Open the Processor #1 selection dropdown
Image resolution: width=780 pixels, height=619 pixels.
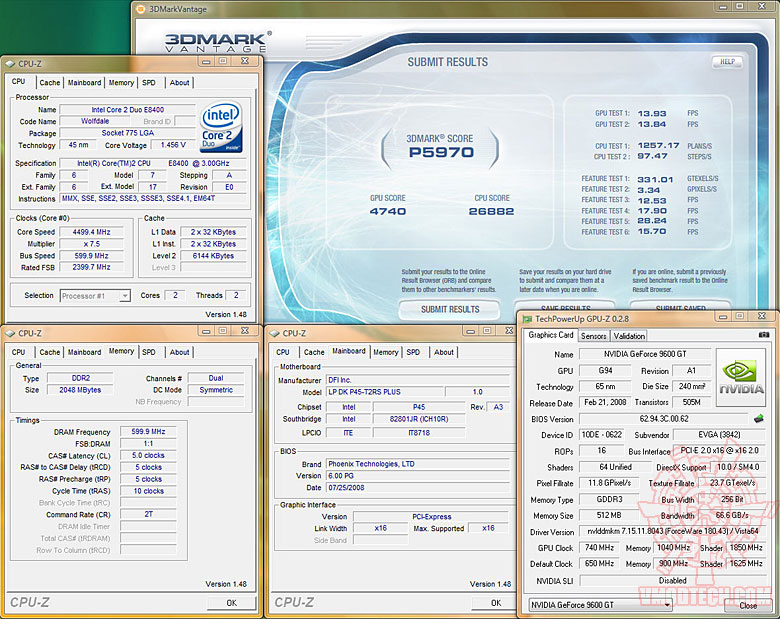pos(96,296)
